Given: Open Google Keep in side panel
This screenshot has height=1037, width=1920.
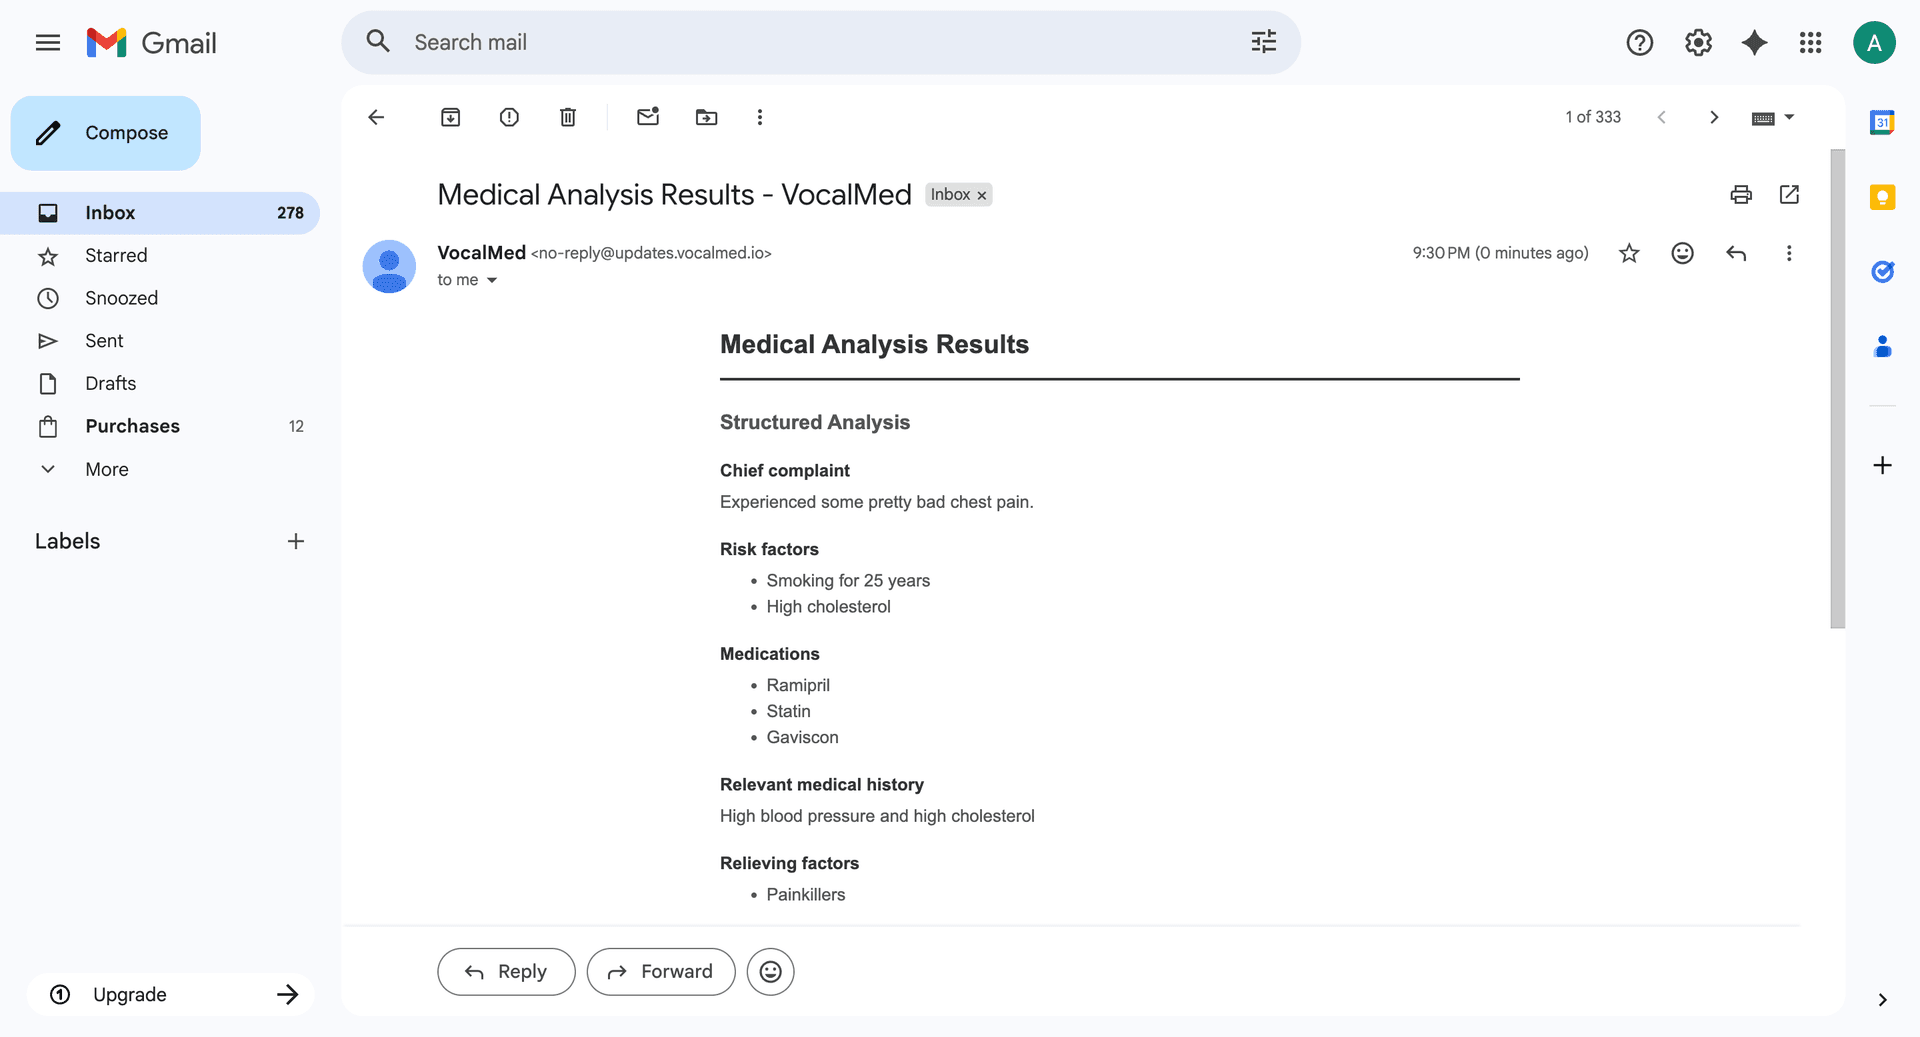Looking at the screenshot, I should (x=1882, y=197).
